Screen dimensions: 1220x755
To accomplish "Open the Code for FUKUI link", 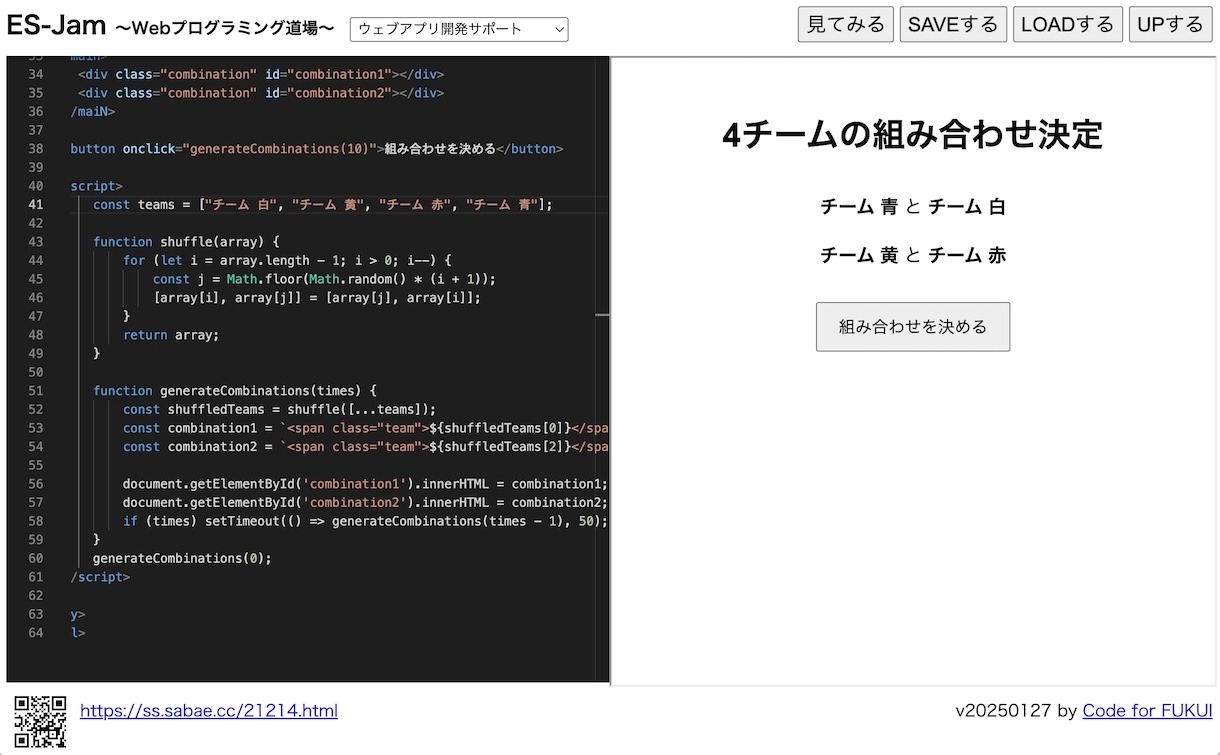I will (1147, 711).
